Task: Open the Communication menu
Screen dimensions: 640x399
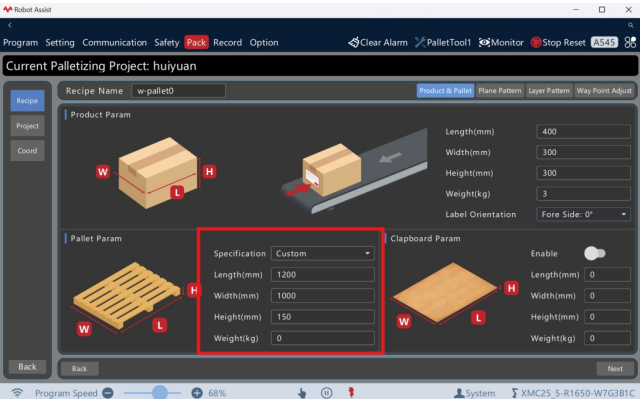Action: (x=114, y=42)
